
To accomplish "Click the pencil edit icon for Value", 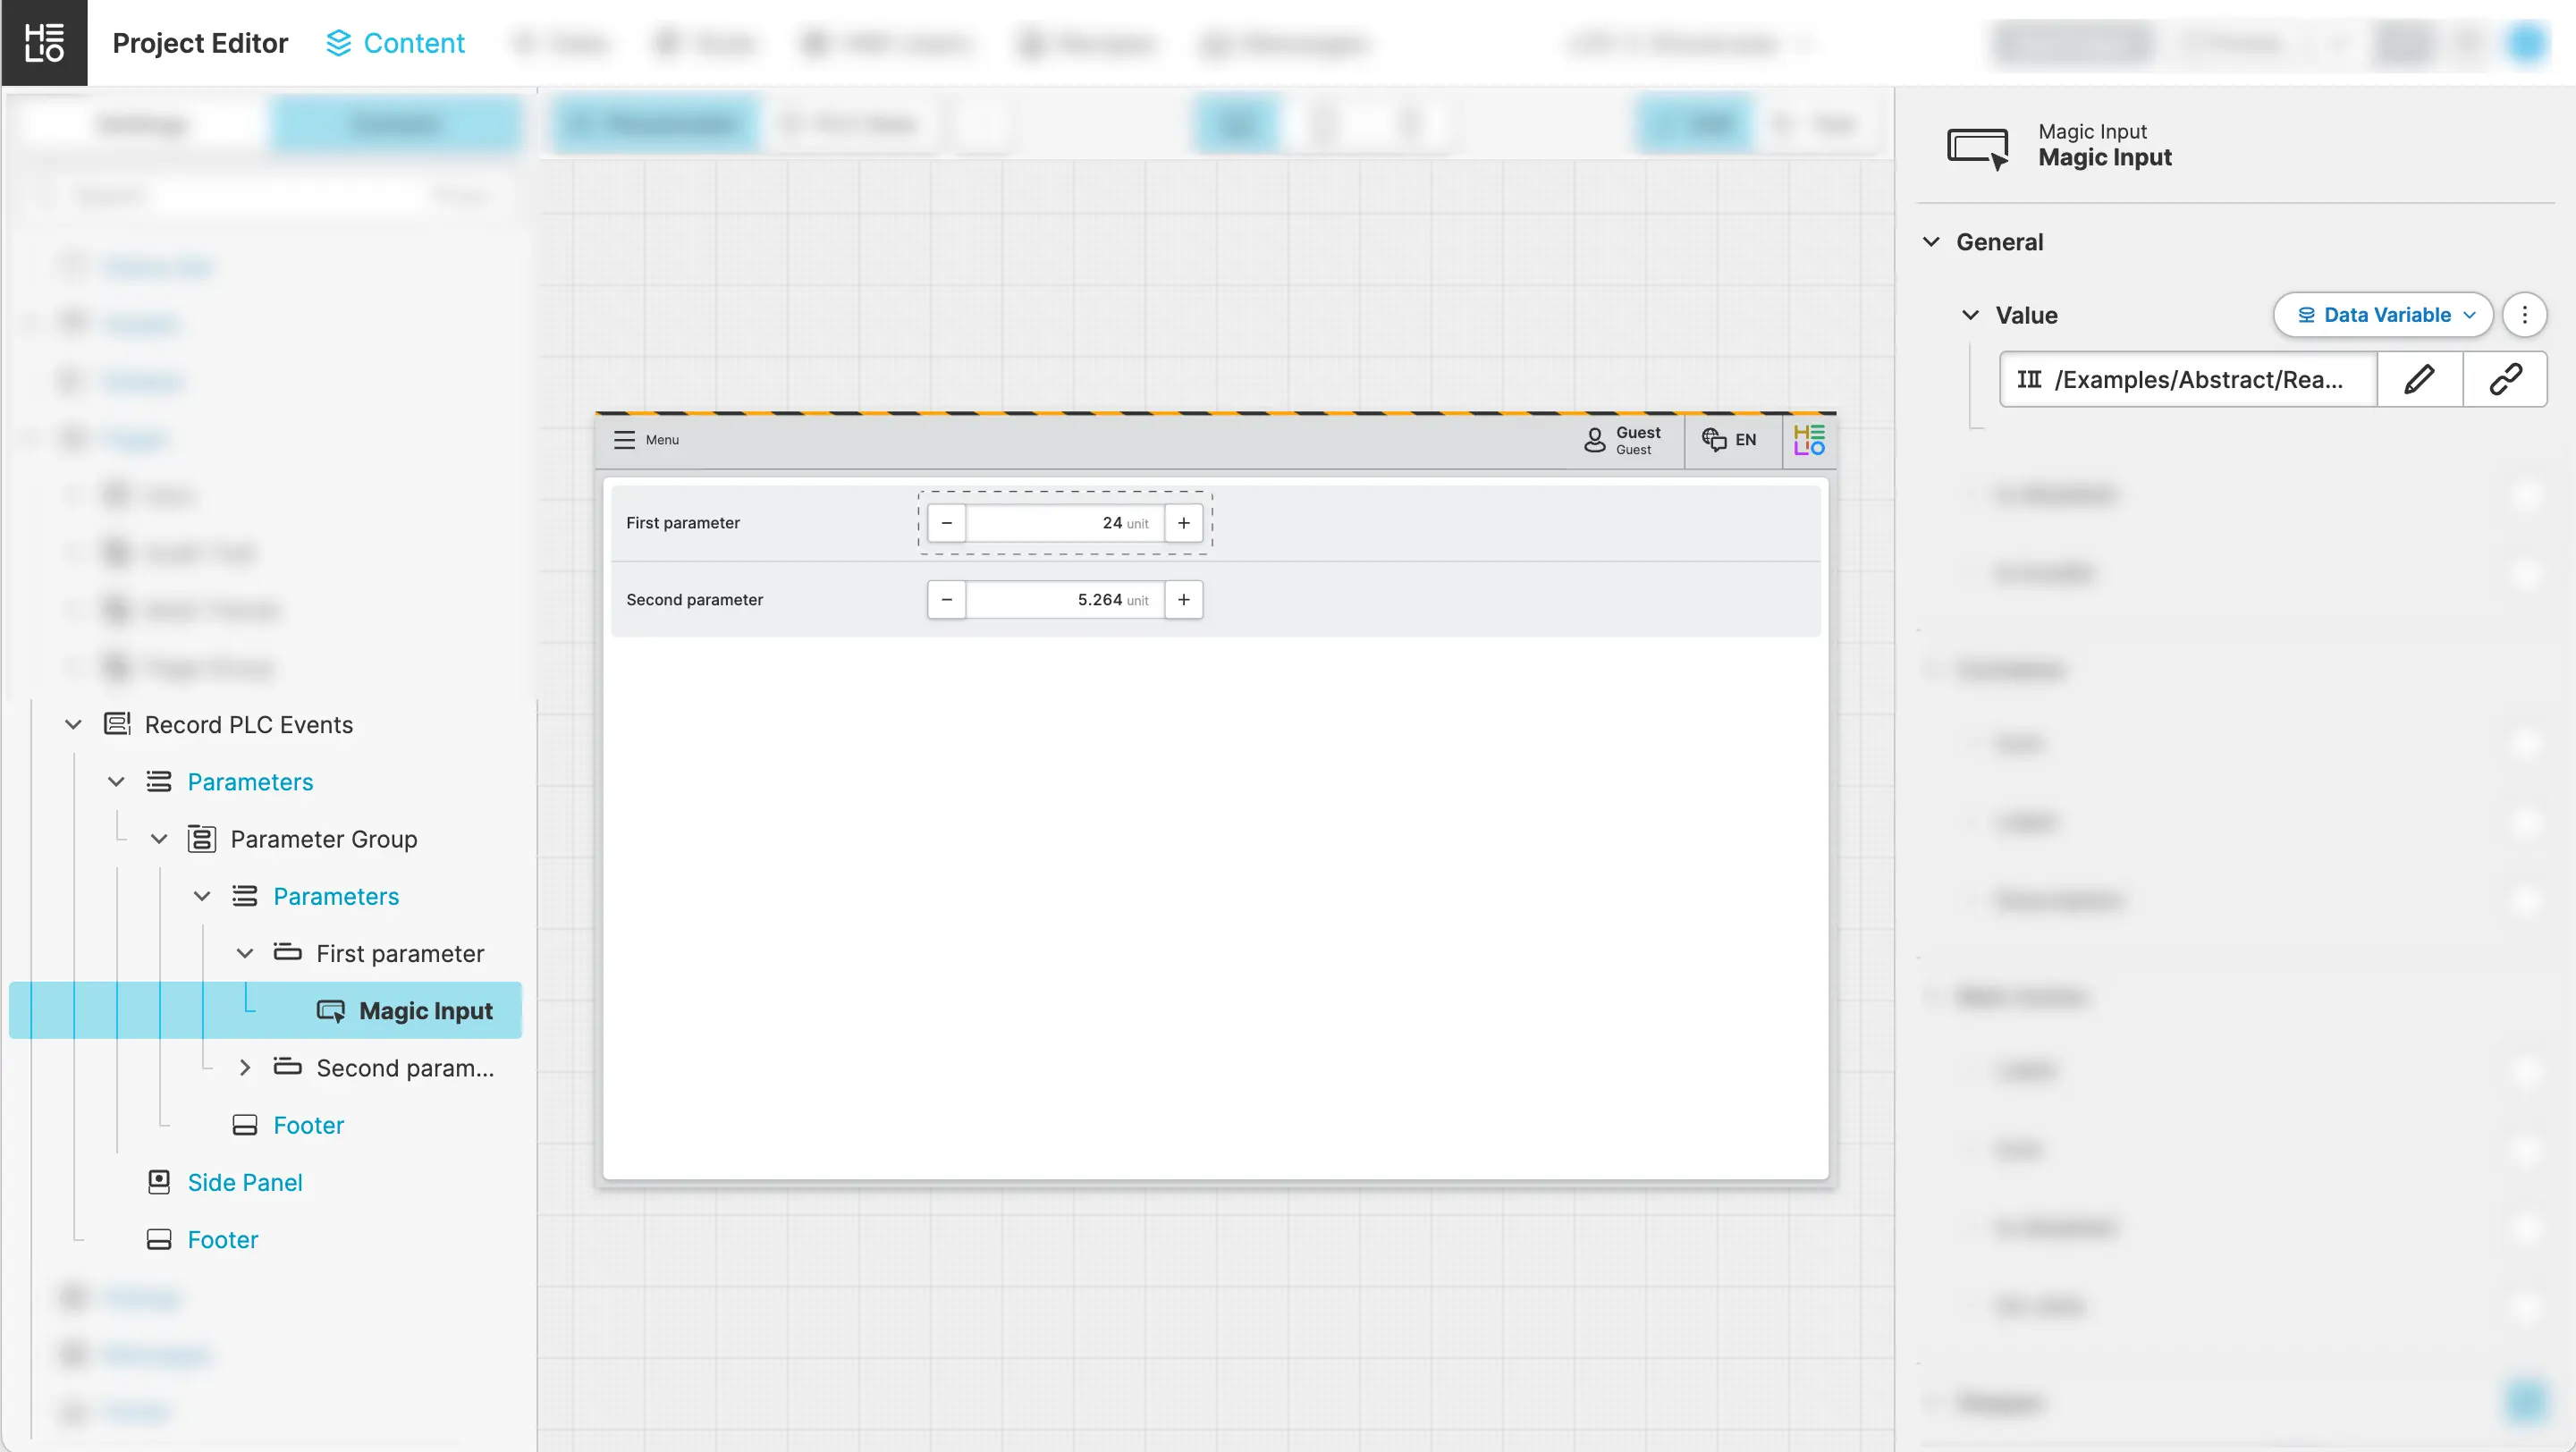I will pyautogui.click(x=2419, y=379).
